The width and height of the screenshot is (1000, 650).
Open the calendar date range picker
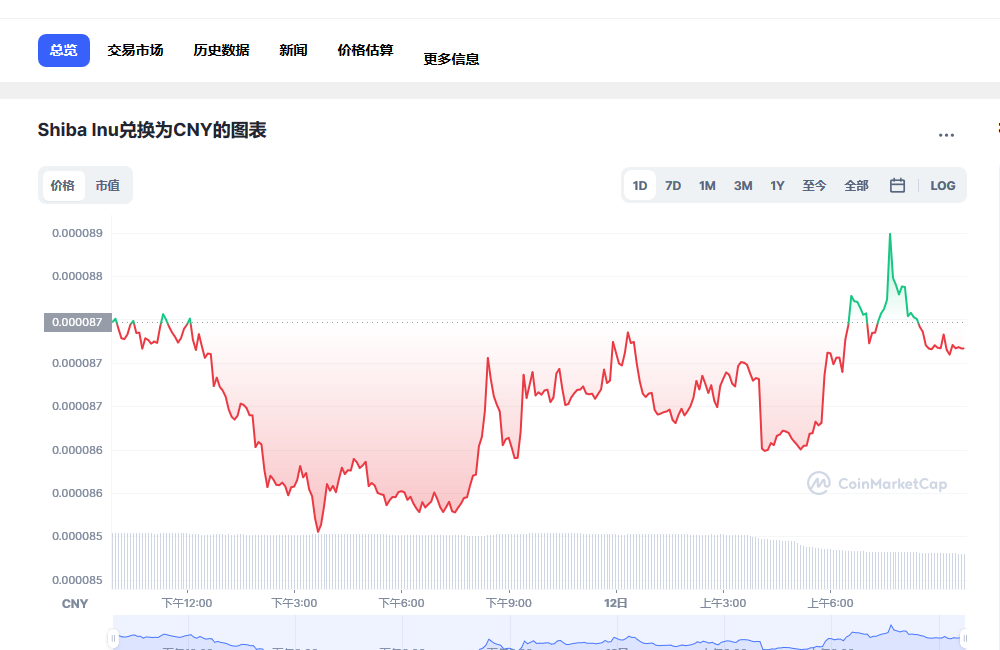(897, 186)
